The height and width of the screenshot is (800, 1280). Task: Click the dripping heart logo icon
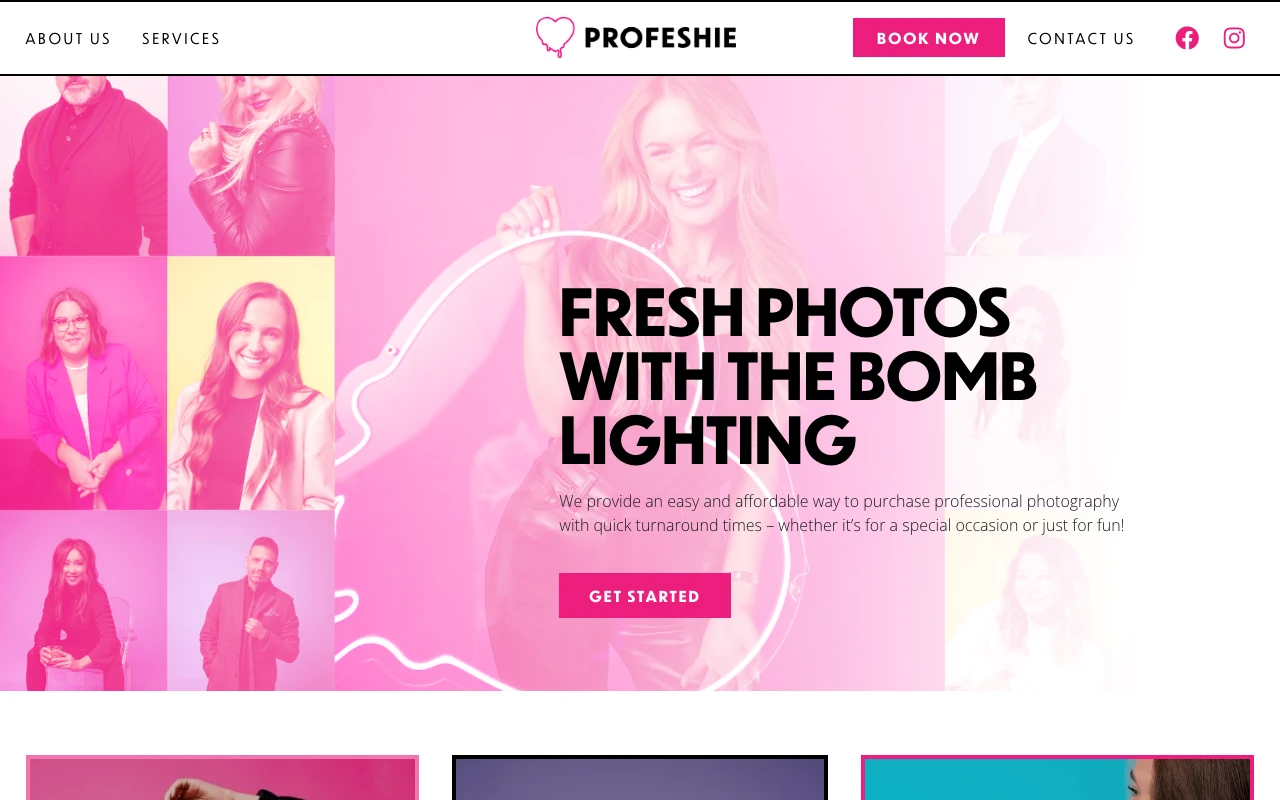click(x=555, y=37)
